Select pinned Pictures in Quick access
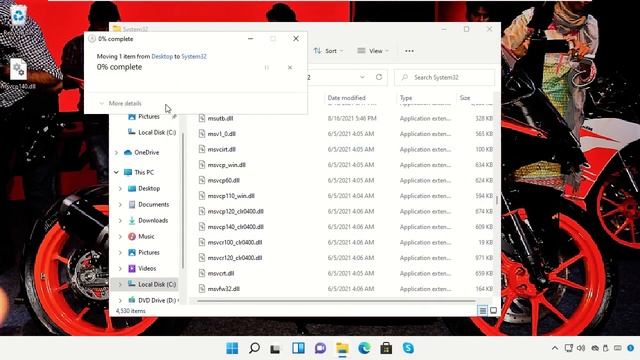This screenshot has height=360, width=640. (x=149, y=116)
